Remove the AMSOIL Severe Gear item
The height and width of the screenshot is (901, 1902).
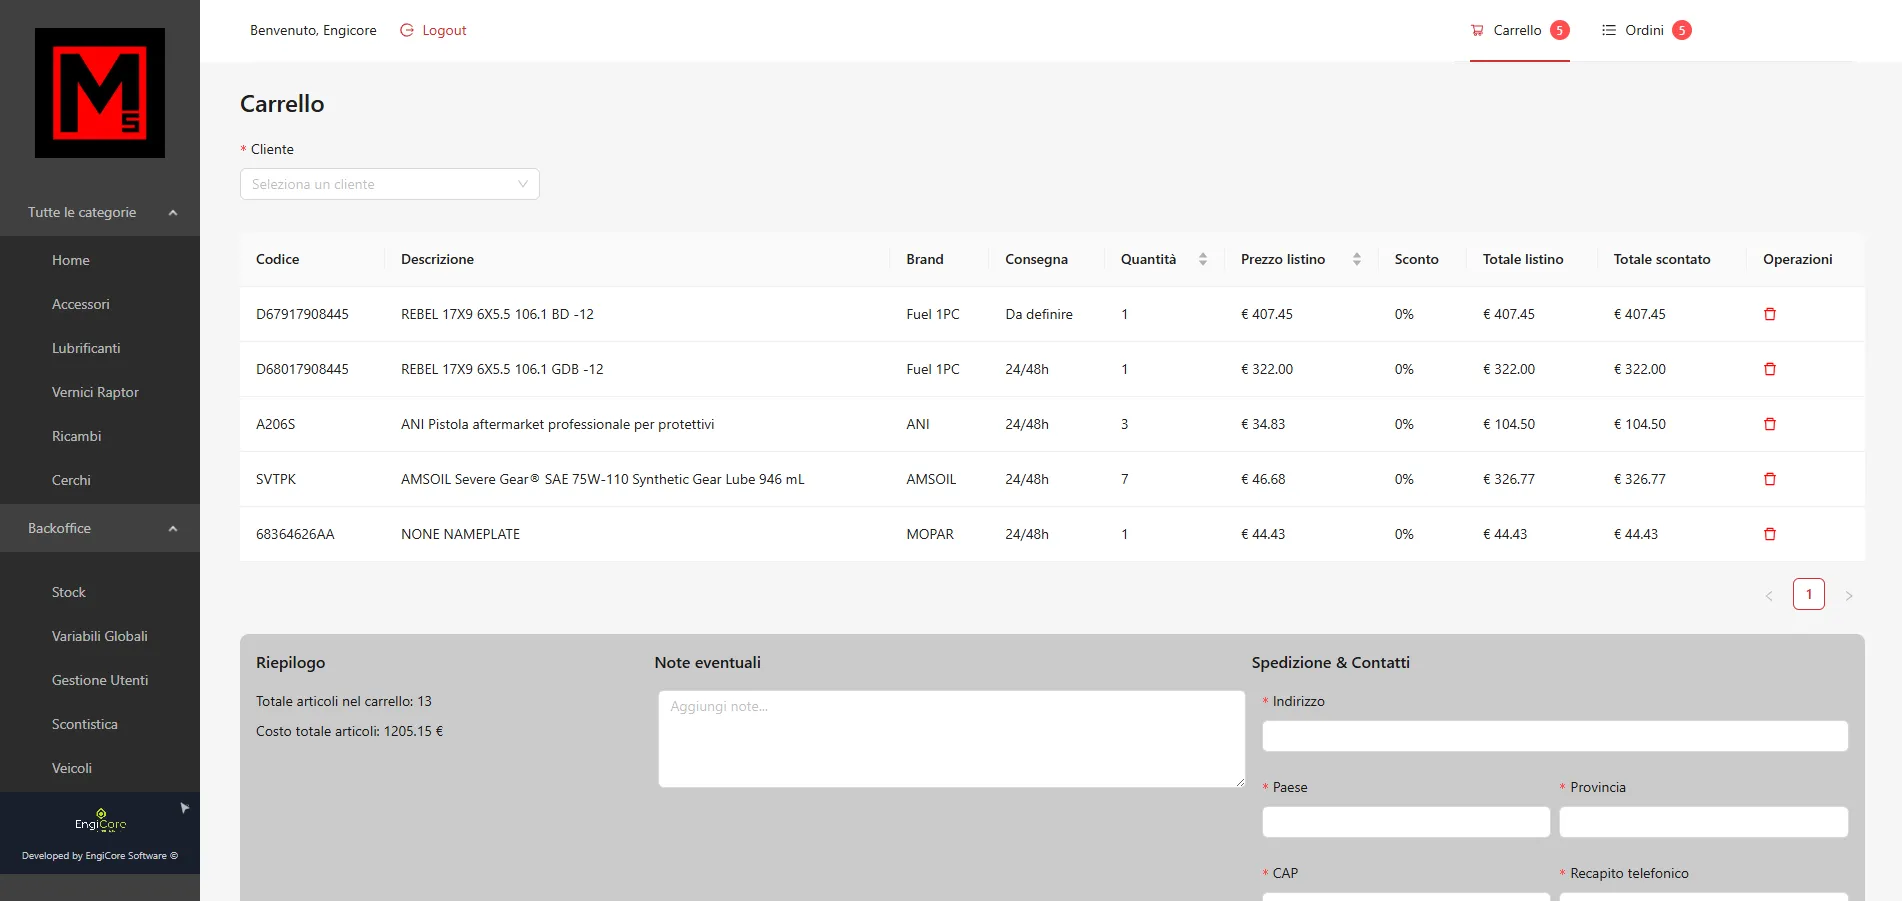[x=1769, y=479]
